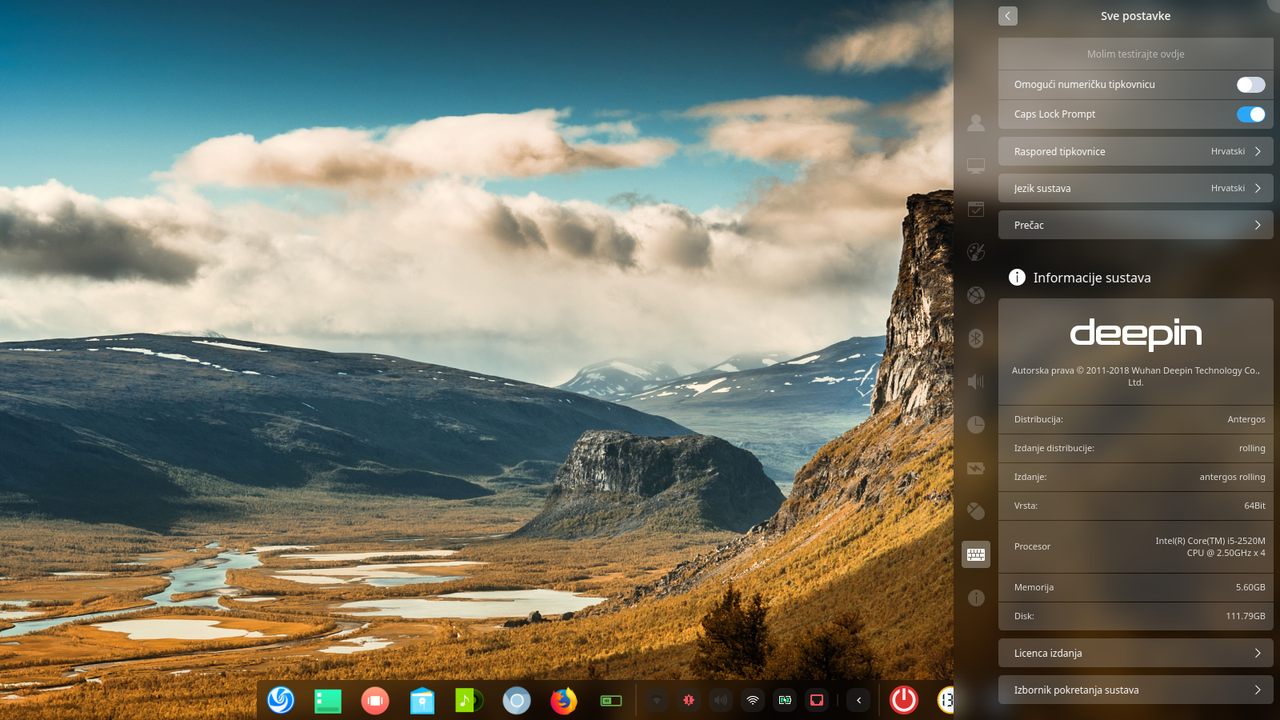Open the Network settings globe icon

[x=975, y=295]
